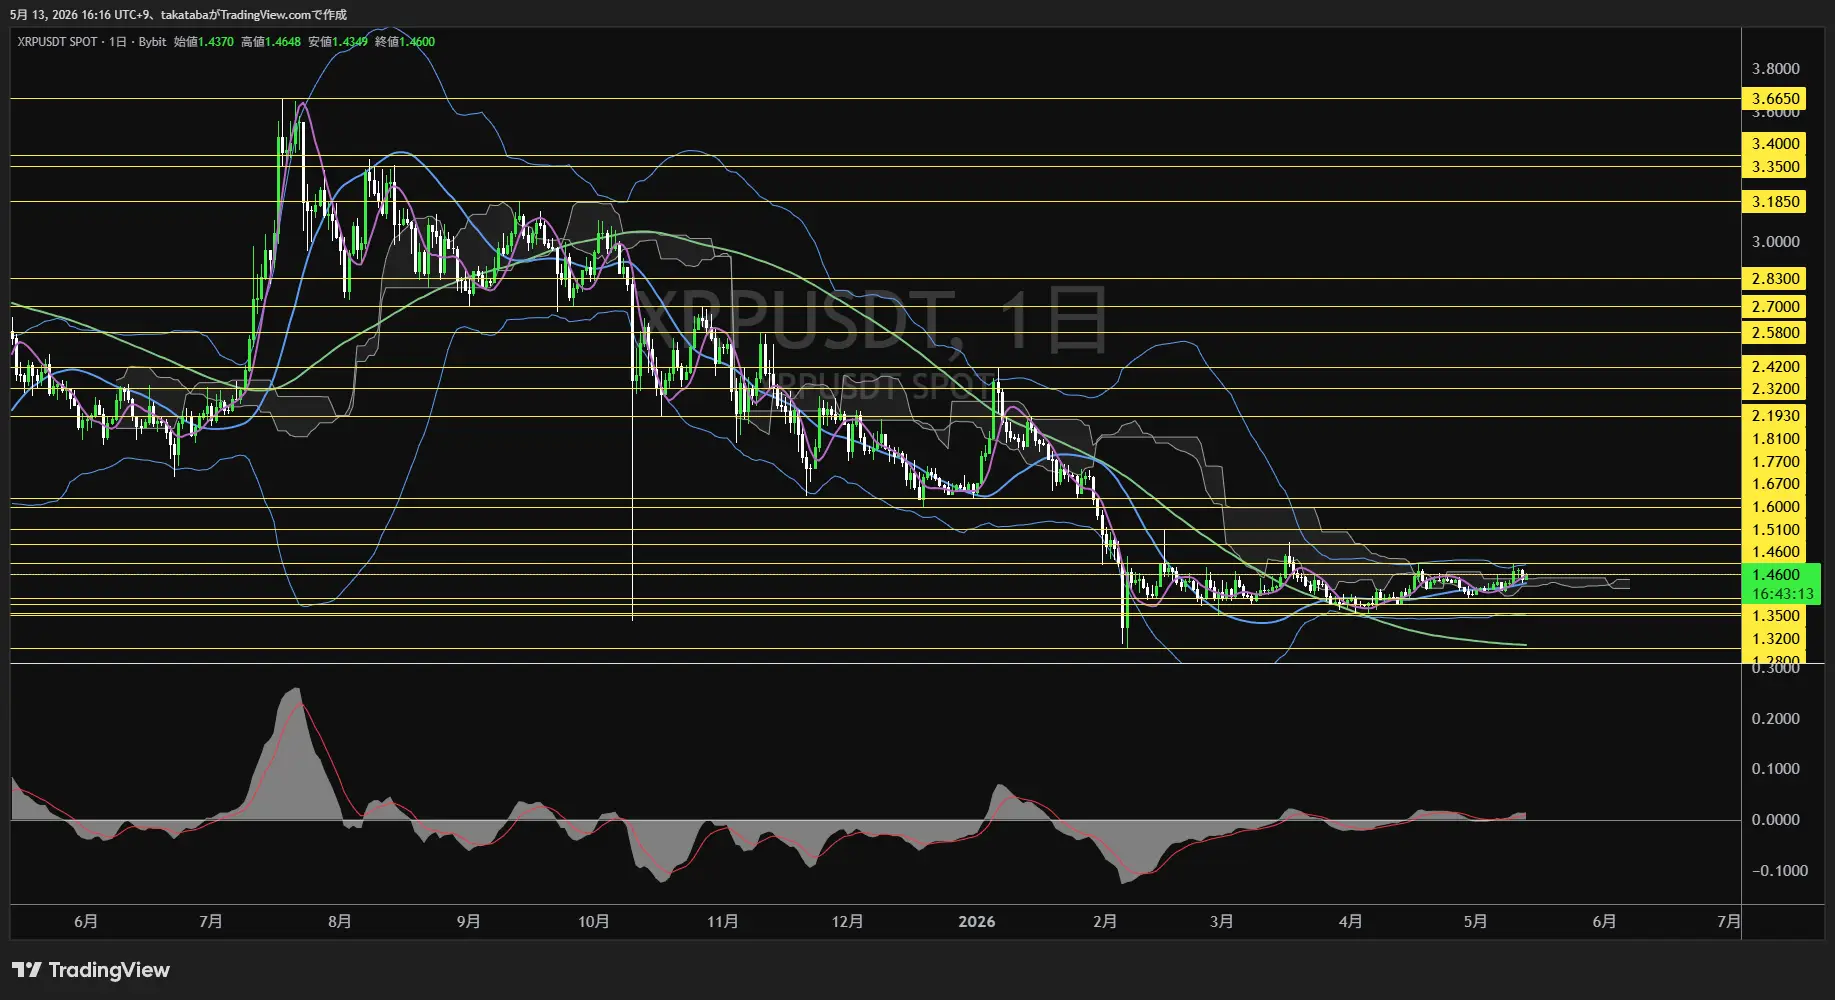This screenshot has height=1000, width=1835.
Task: Click the 2月 time axis label
Action: coord(1105,921)
